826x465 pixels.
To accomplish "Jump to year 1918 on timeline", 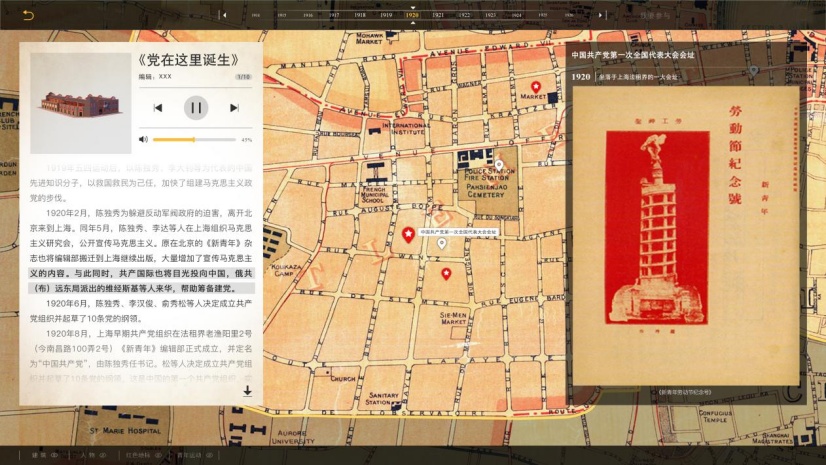I will point(360,15).
